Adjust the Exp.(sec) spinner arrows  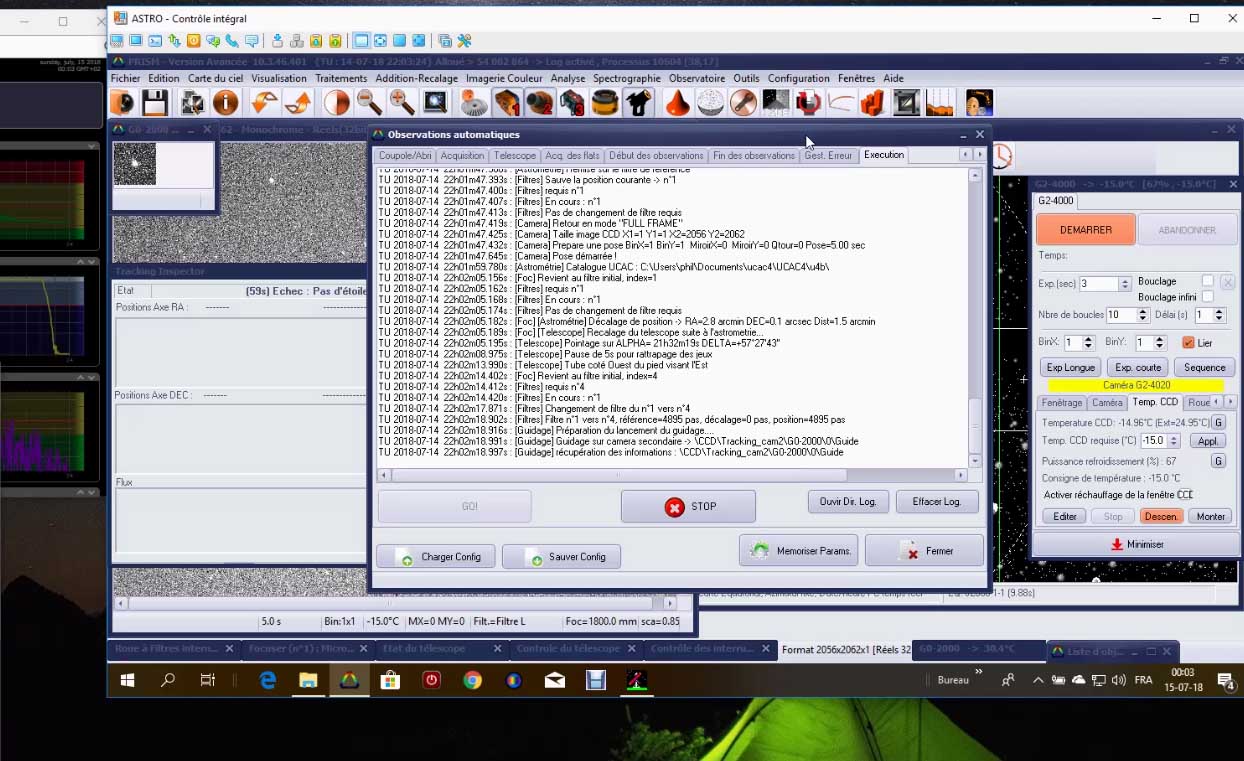pyautogui.click(x=1125, y=284)
